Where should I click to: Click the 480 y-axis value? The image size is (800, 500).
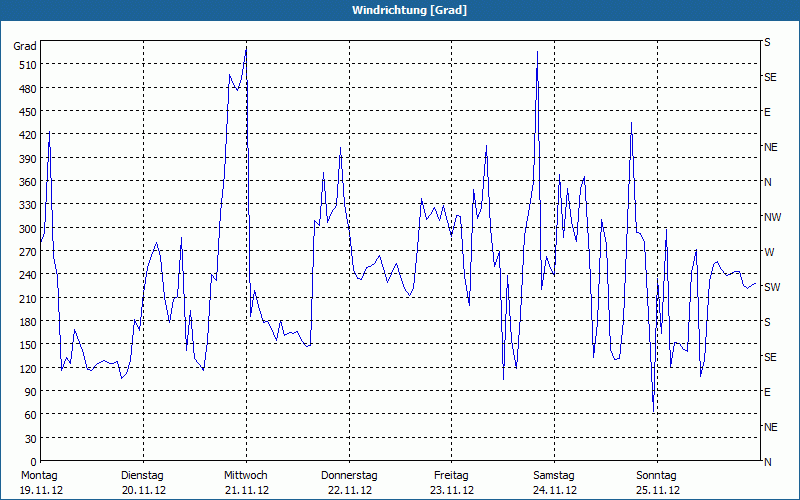tap(28, 89)
